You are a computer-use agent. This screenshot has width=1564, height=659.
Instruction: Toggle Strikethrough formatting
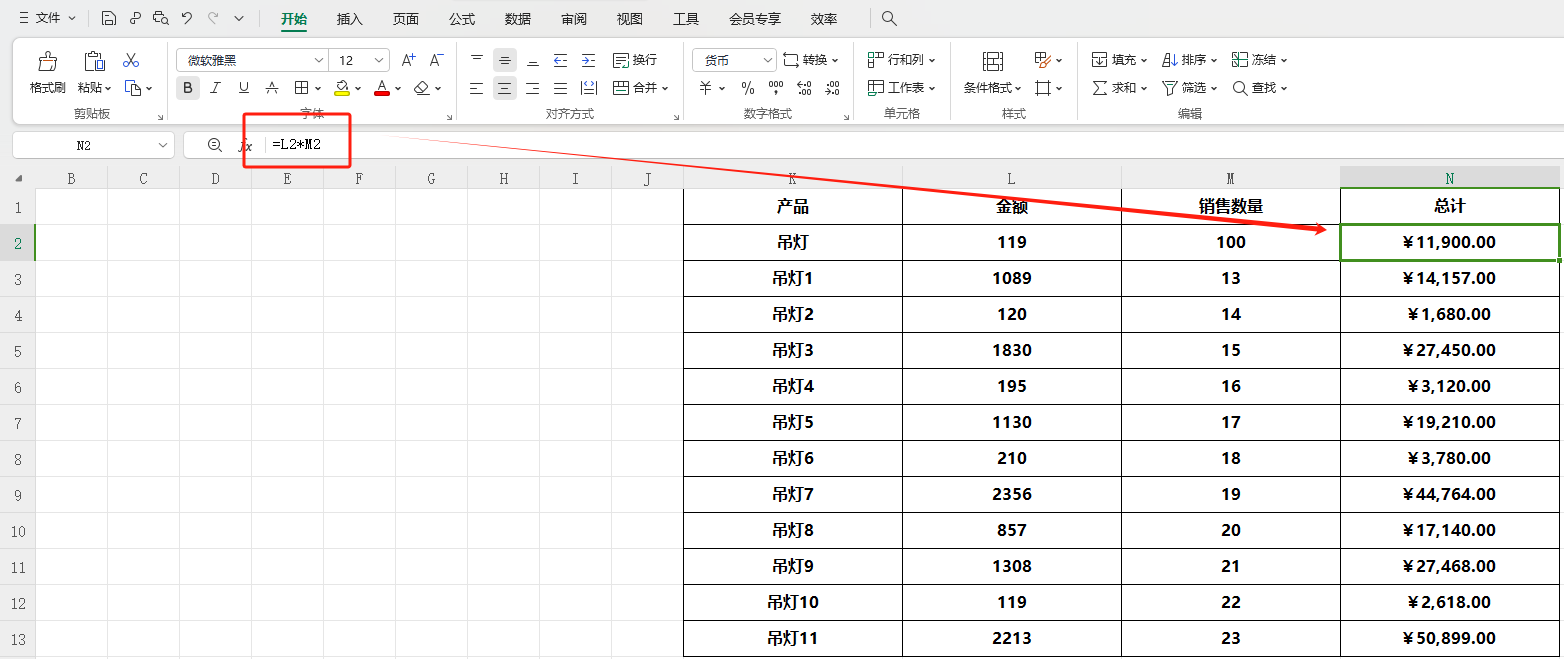click(x=272, y=88)
